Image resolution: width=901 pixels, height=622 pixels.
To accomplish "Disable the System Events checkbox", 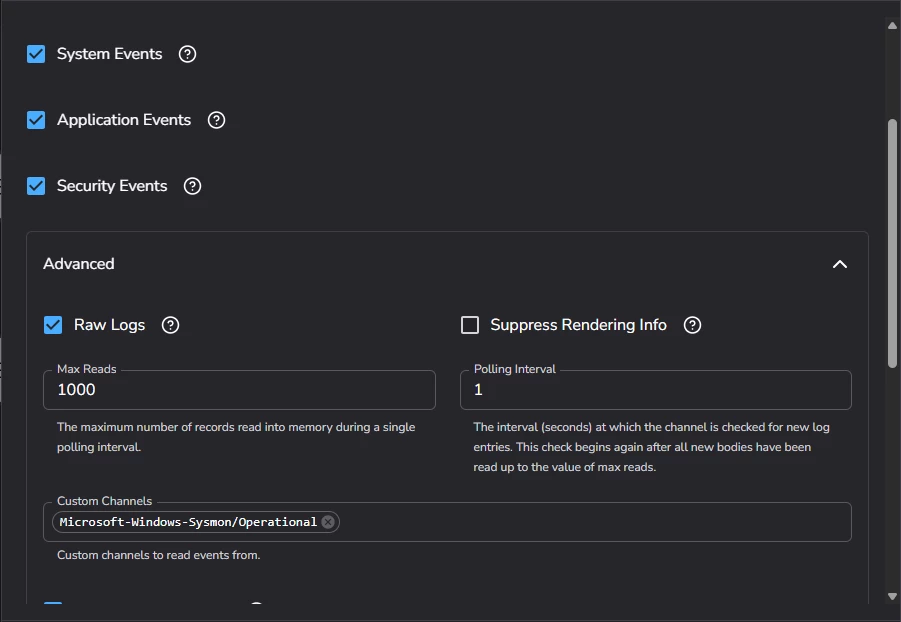I will point(36,54).
